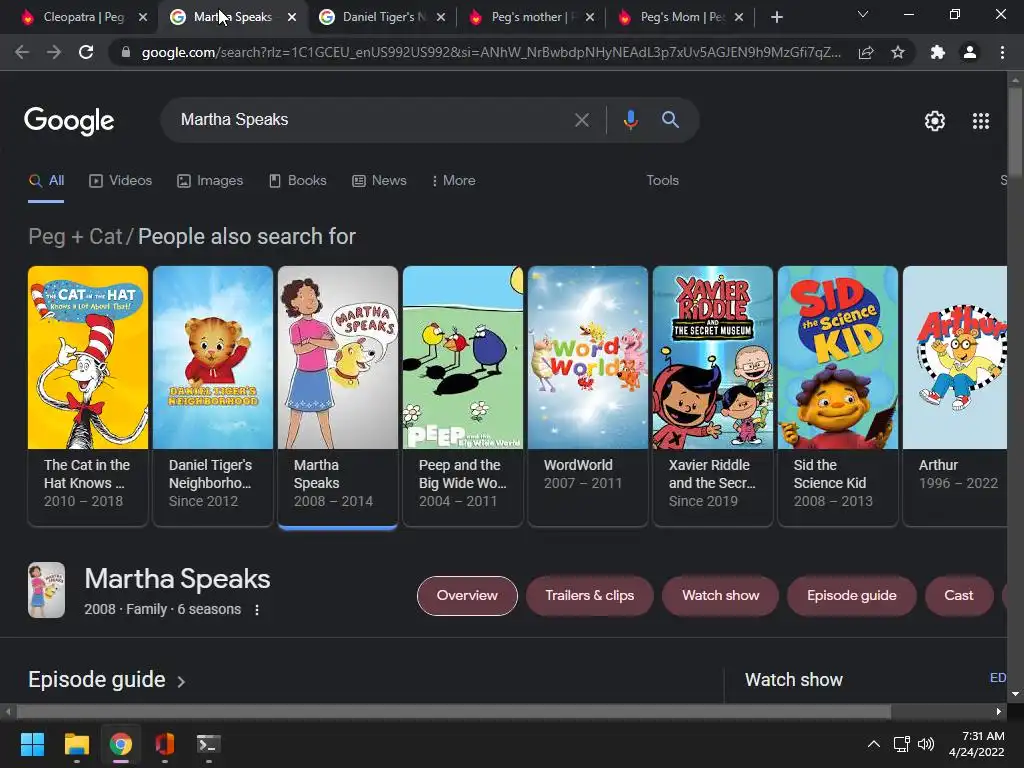Viewport: 1024px width, 768px height.
Task: Click the Overview chip
Action: pyautogui.click(x=467, y=596)
